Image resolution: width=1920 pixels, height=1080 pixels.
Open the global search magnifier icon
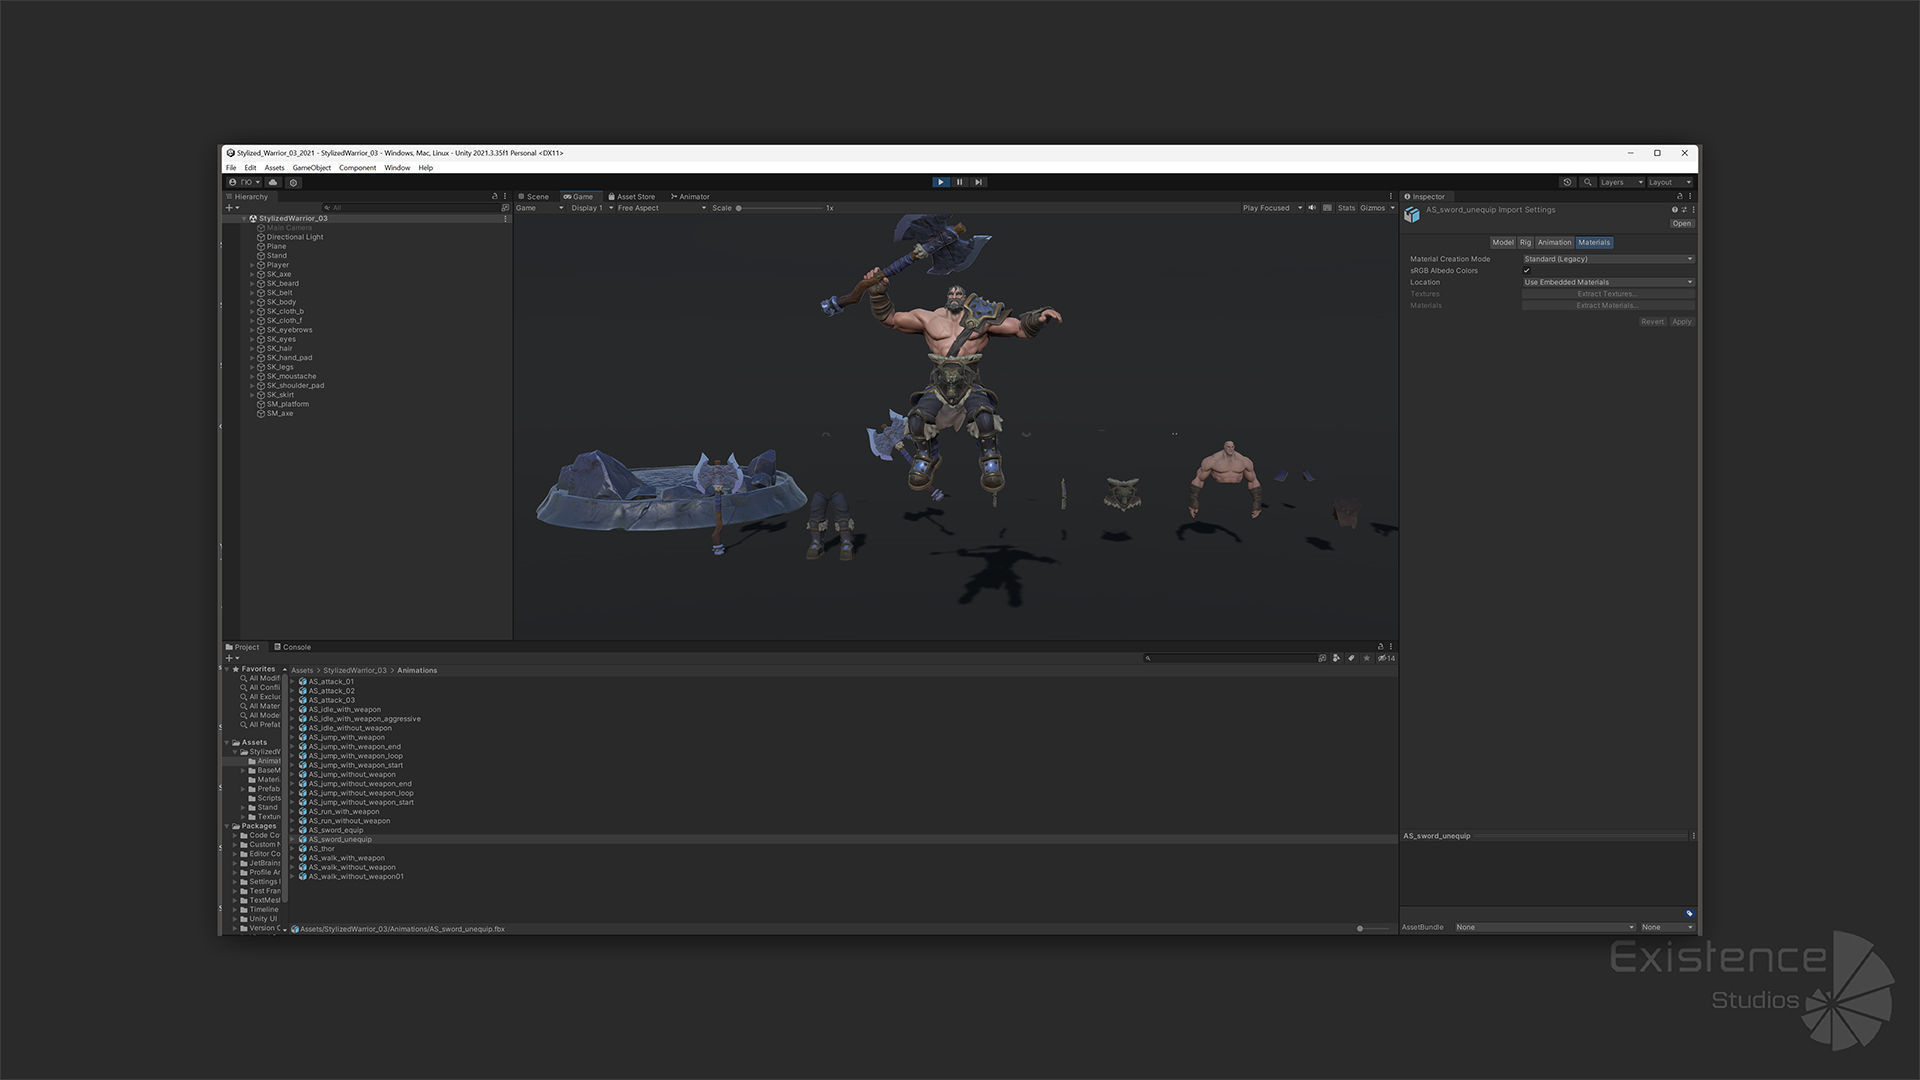[x=1587, y=182]
